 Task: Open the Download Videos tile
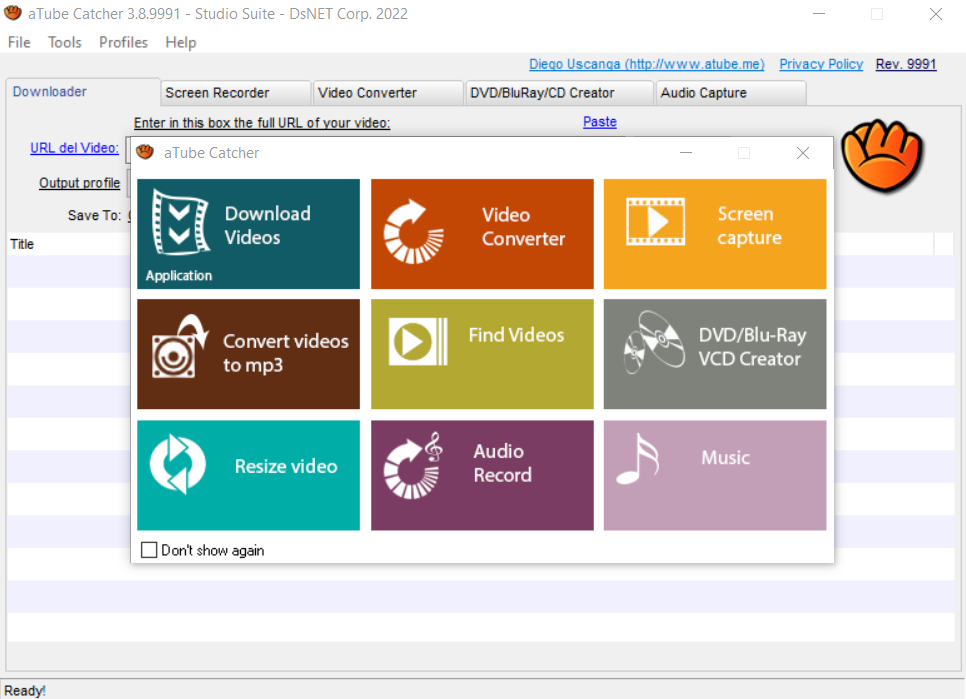[248, 234]
